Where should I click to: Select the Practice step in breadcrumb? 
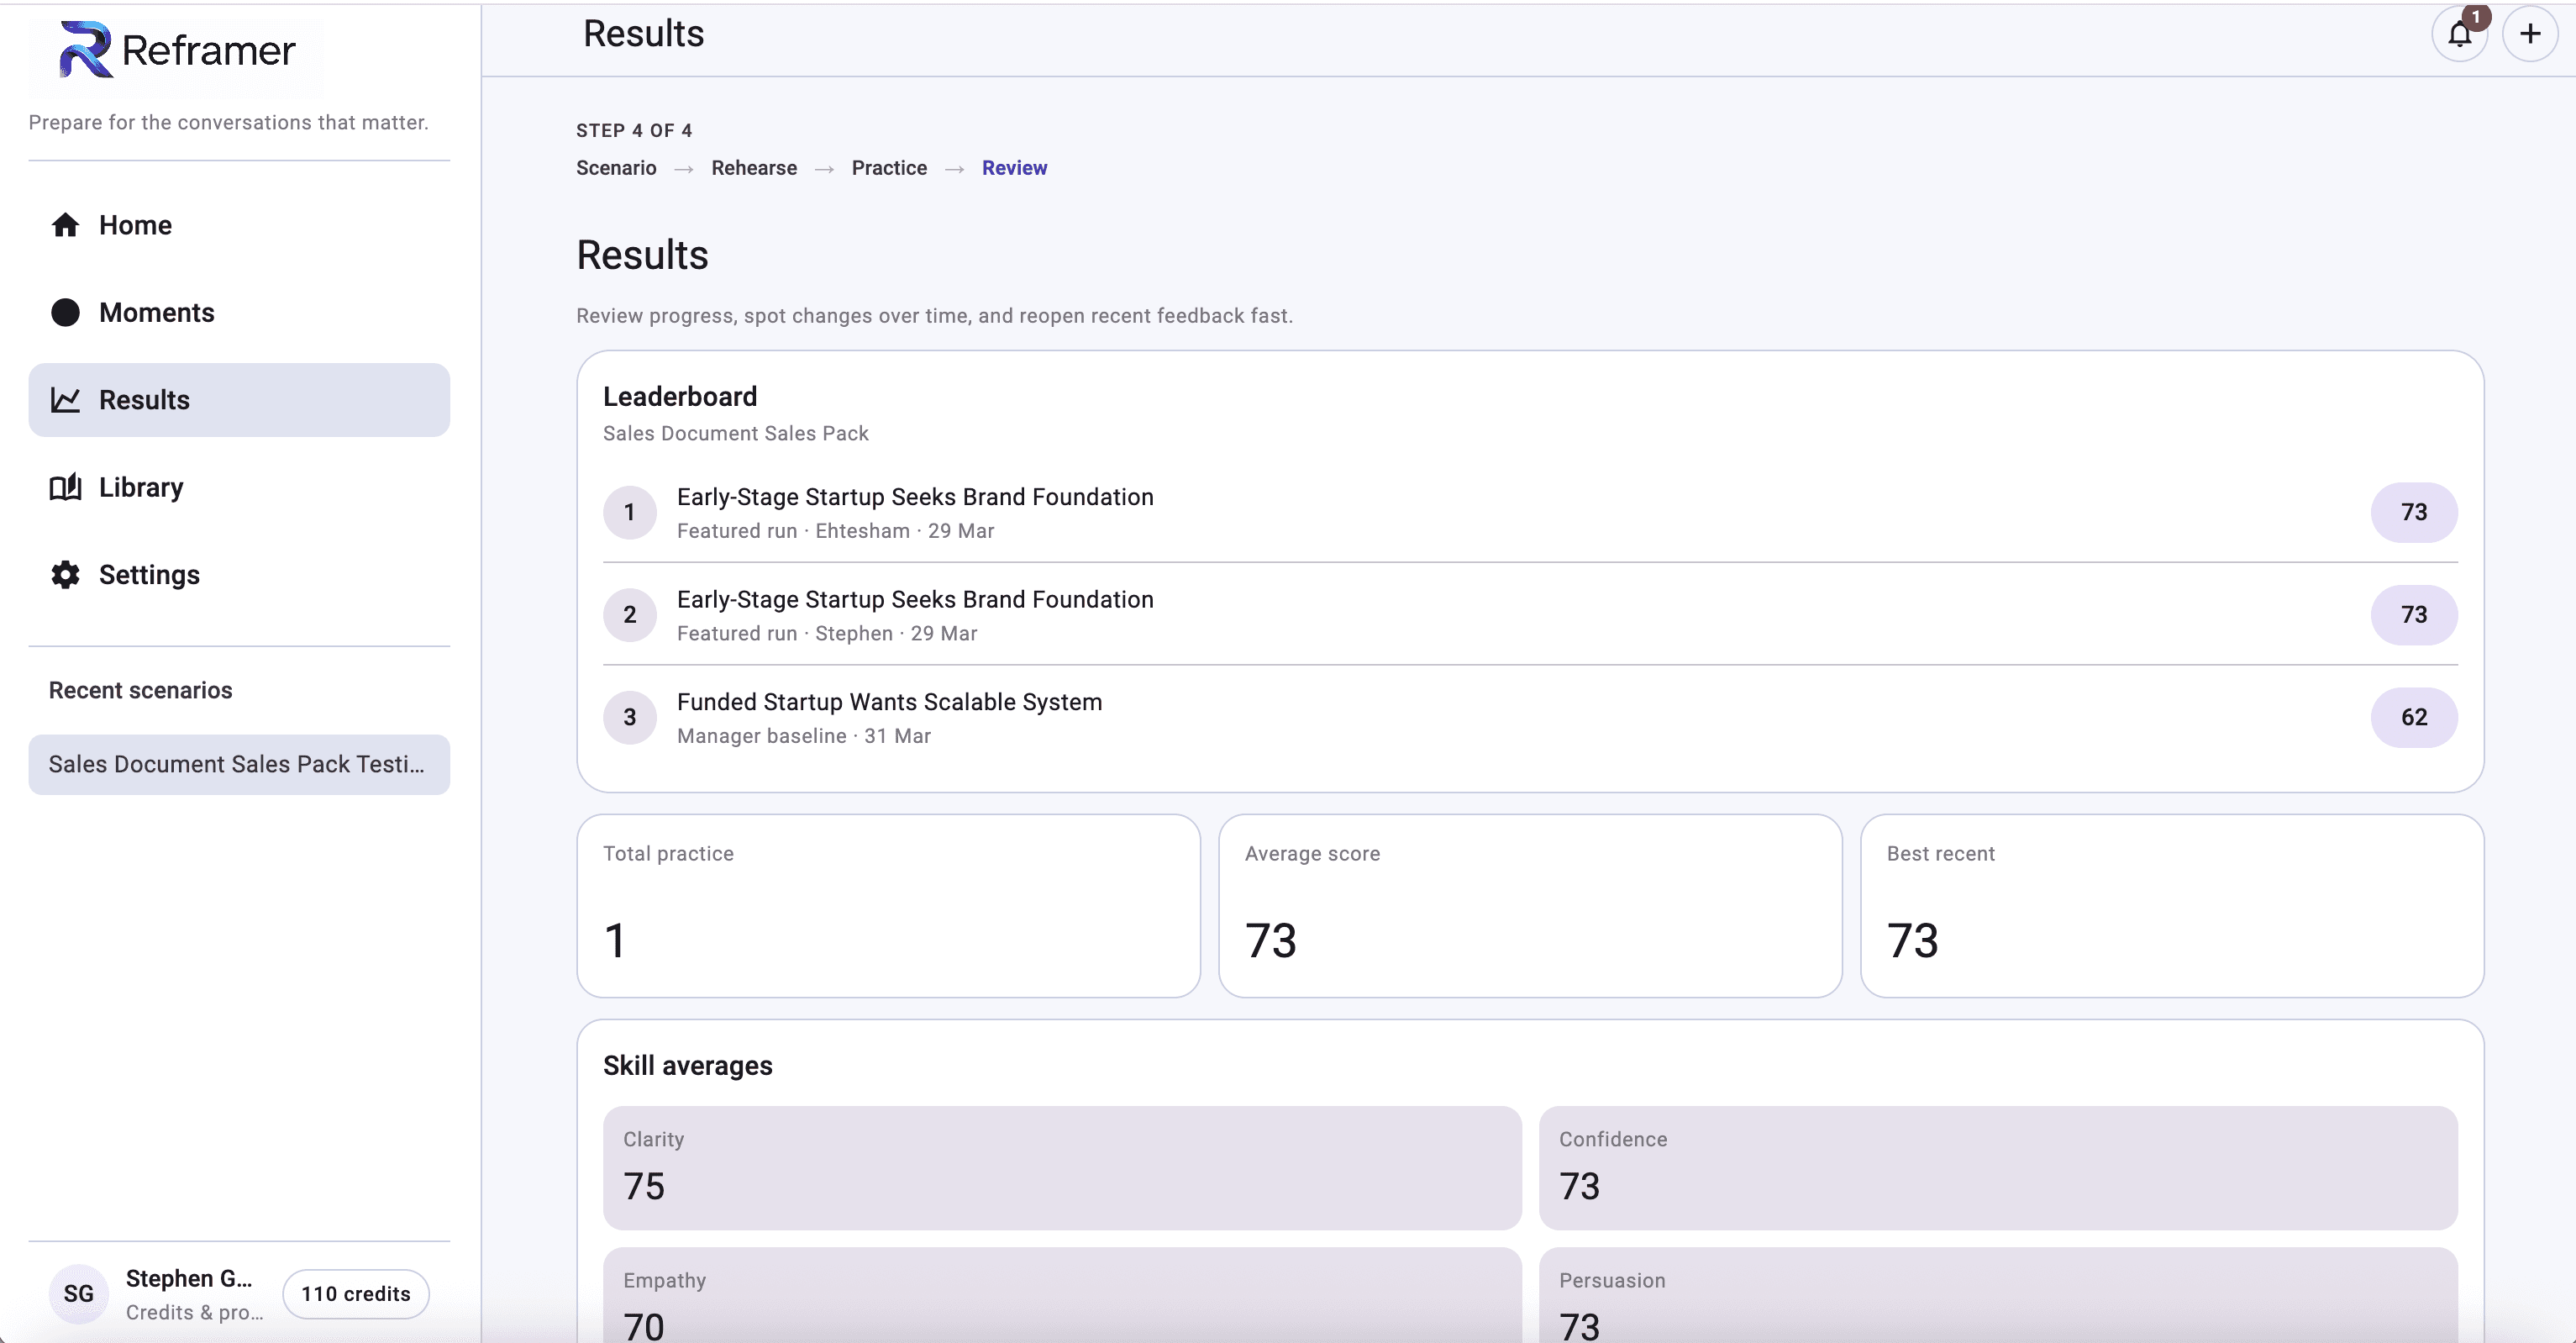889,168
